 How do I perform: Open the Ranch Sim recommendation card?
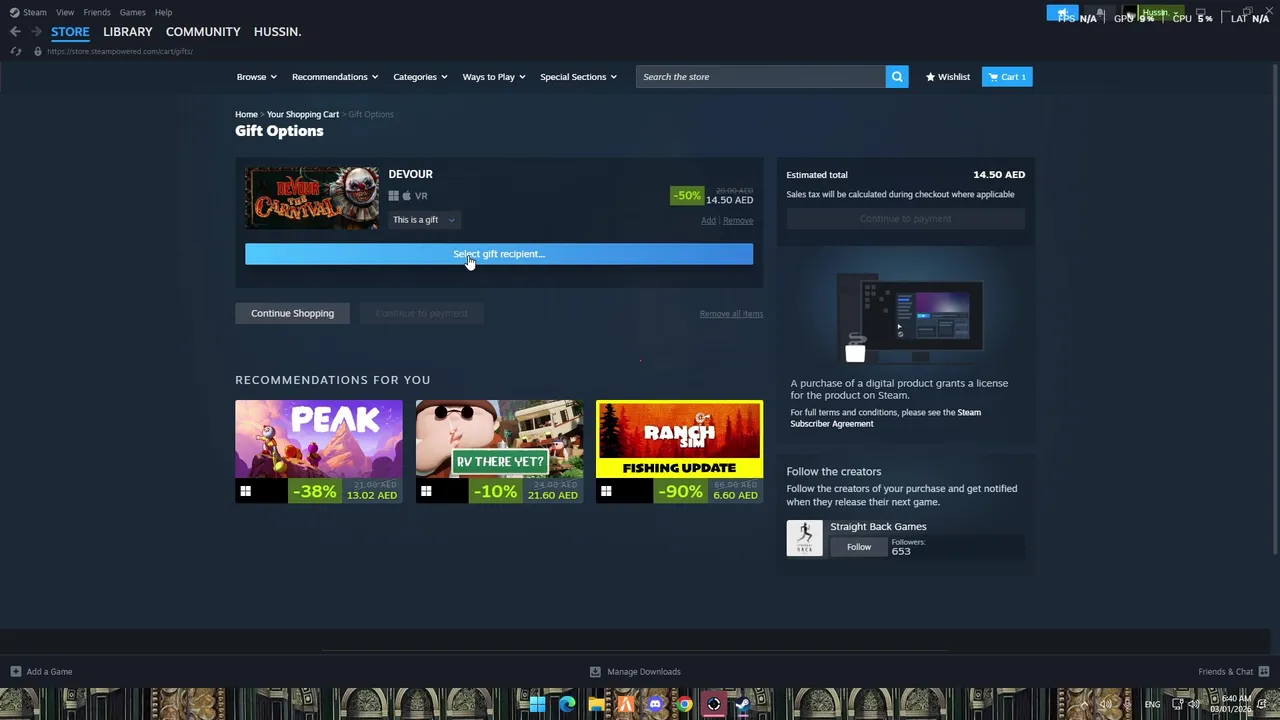(679, 452)
